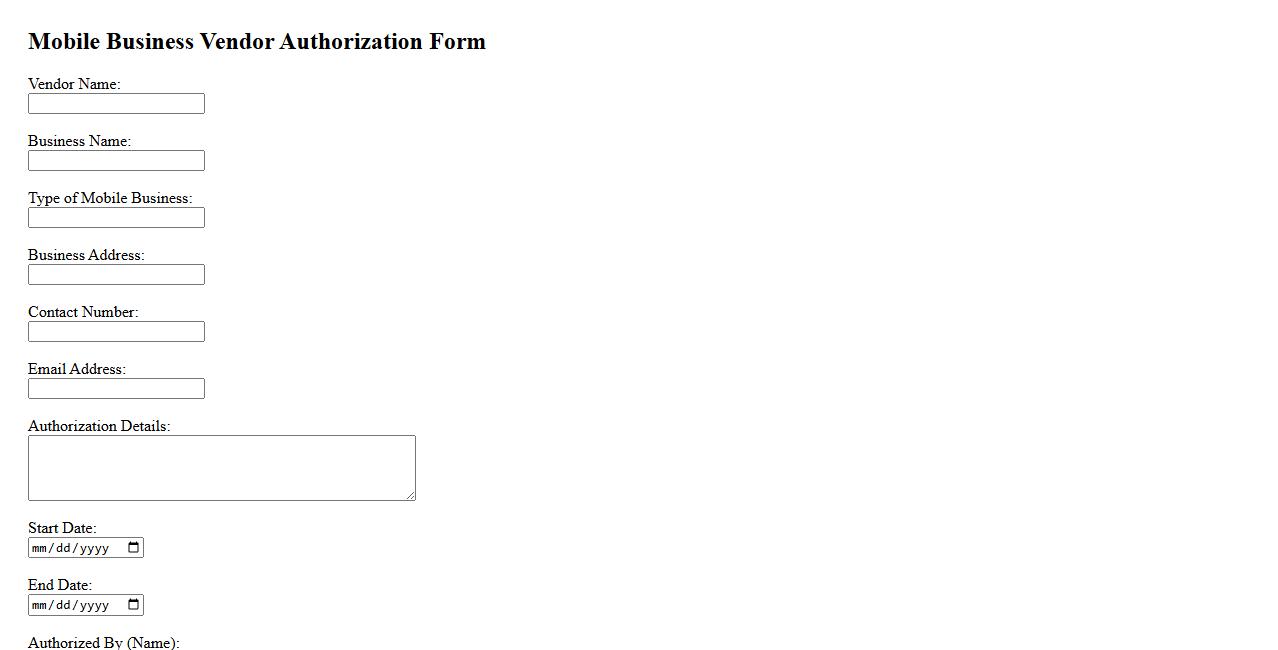The image size is (1278, 650).
Task: Open the End Date calendar picker icon
Action: pyautogui.click(x=134, y=604)
